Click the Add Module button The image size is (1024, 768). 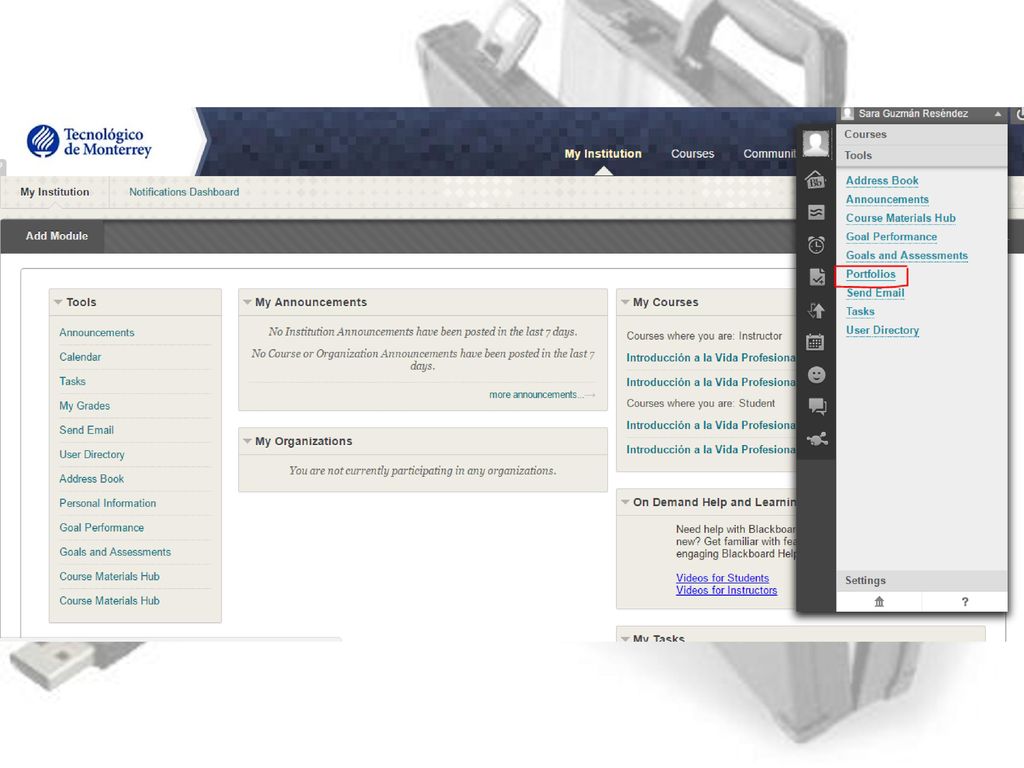(57, 236)
